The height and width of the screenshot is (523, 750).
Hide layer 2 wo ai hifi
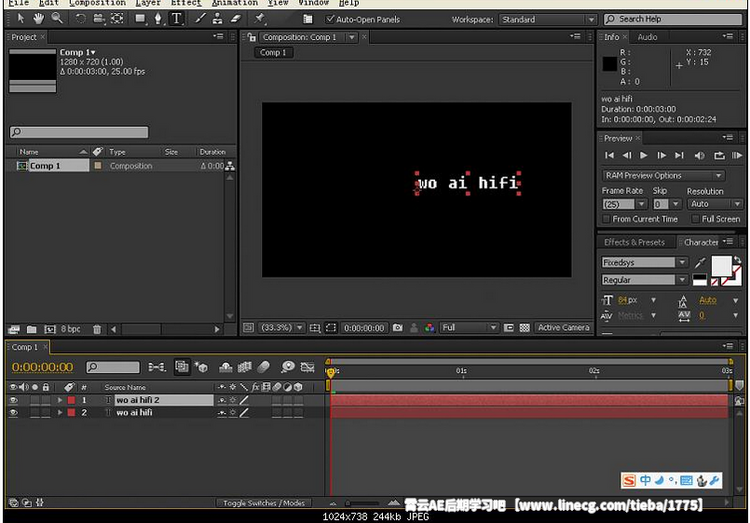[13, 412]
